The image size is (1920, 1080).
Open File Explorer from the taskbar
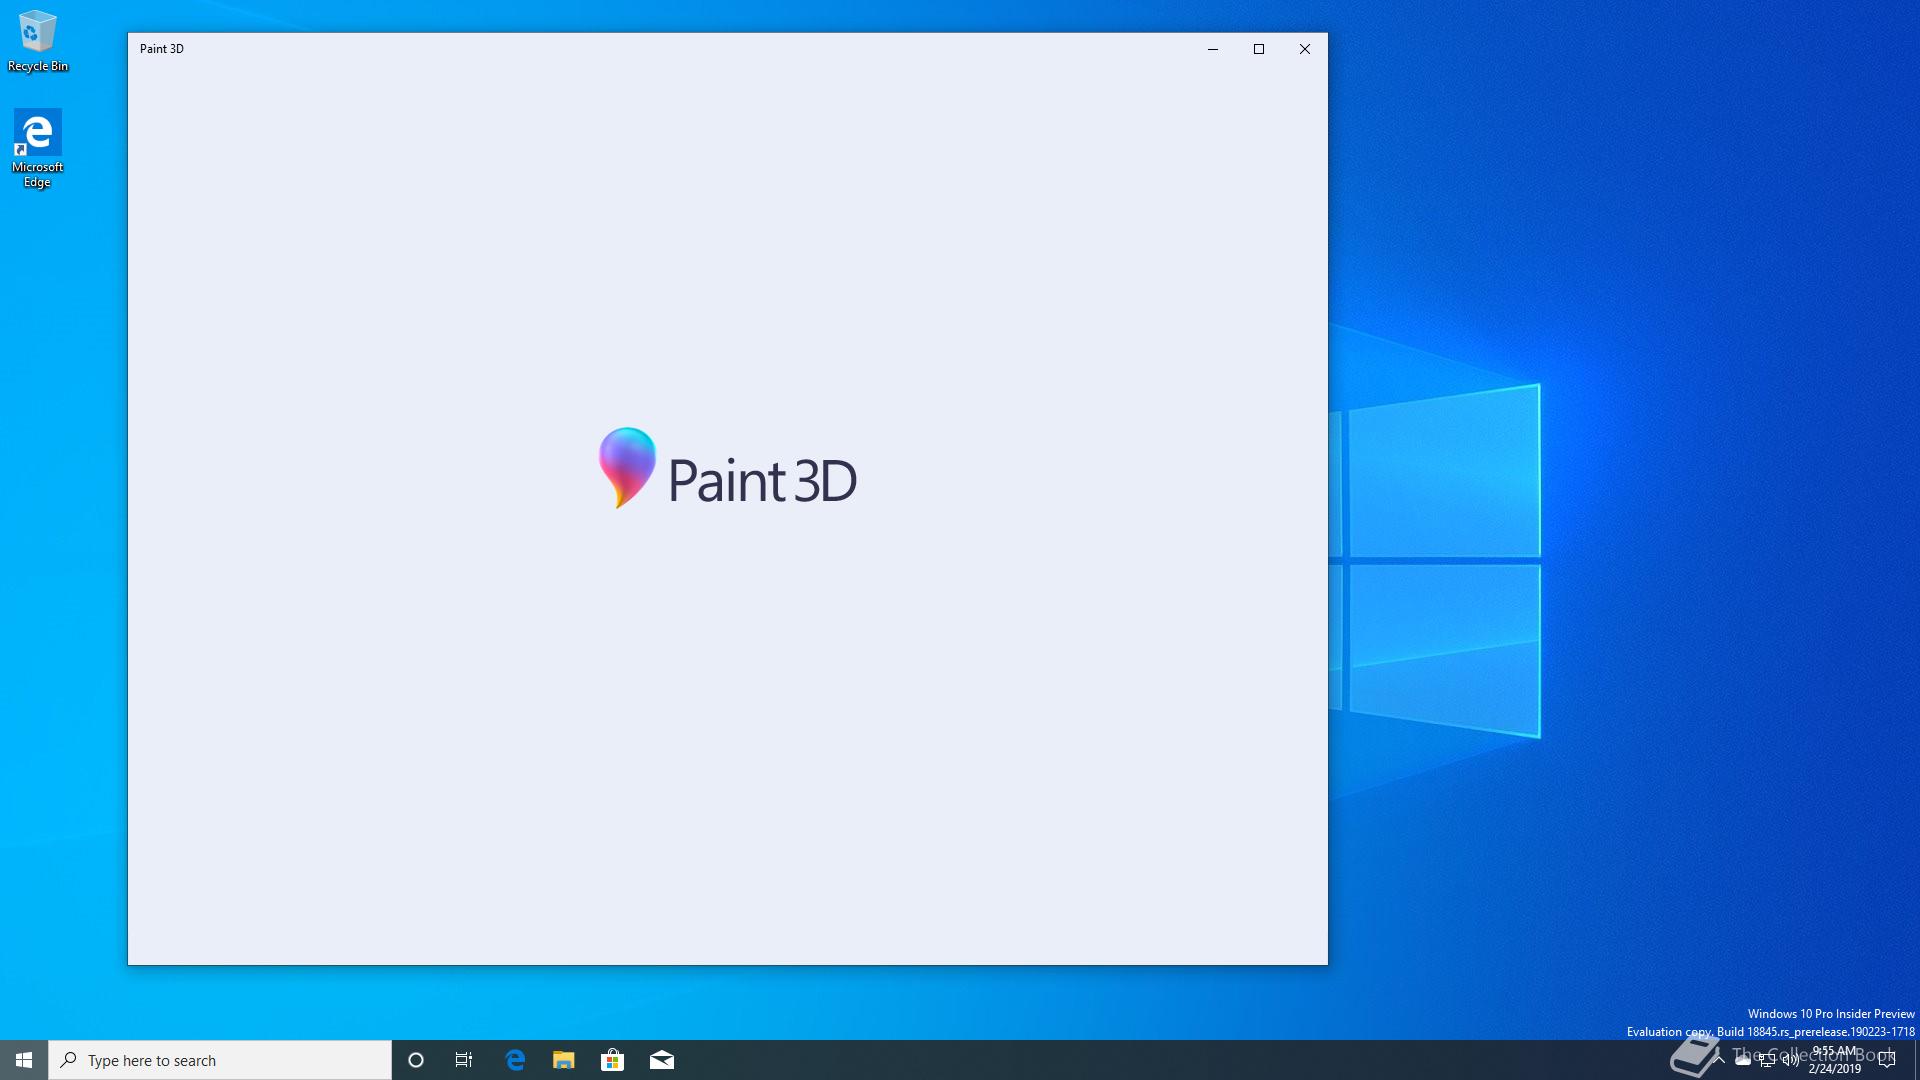564,1060
